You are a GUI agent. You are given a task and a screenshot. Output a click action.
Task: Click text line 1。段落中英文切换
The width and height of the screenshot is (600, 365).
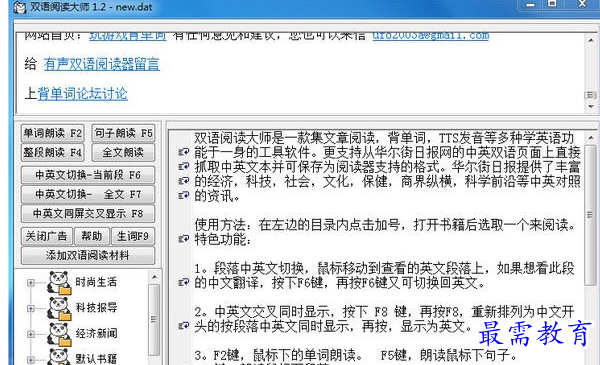click(384, 268)
